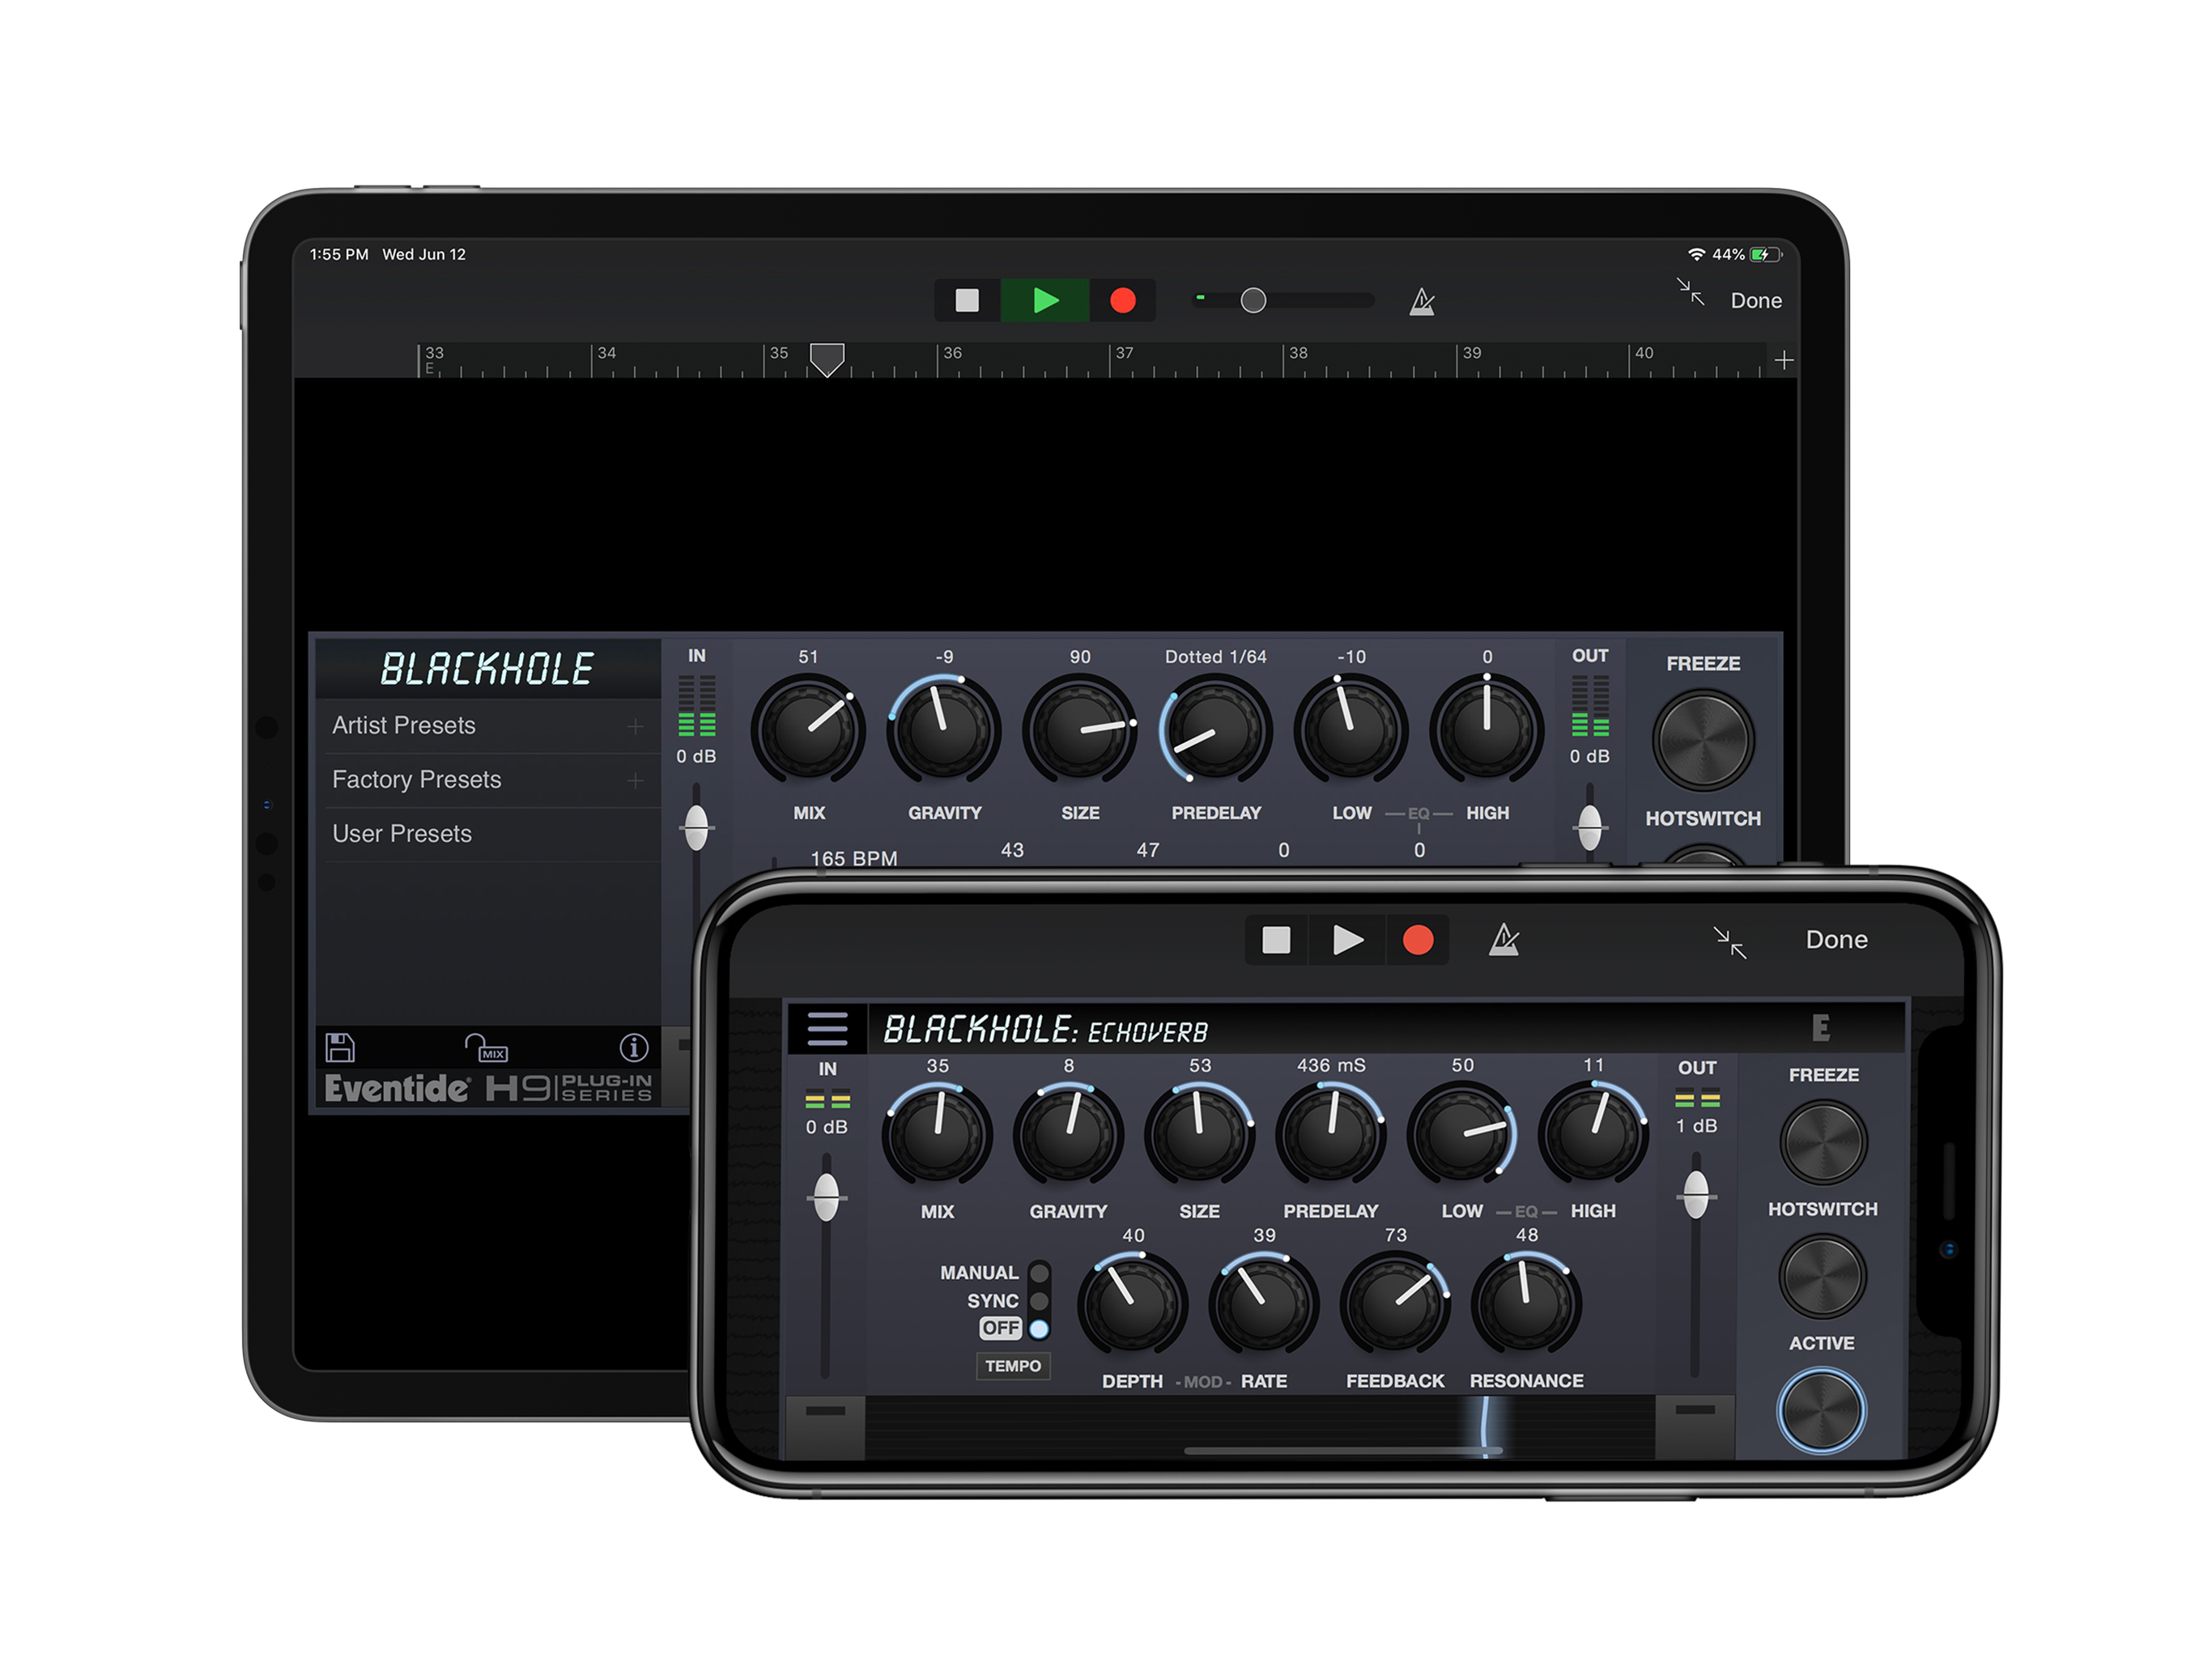Tap Done on the iPad toolbar
This screenshot has width=2212, height=1658.
coord(1755,300)
